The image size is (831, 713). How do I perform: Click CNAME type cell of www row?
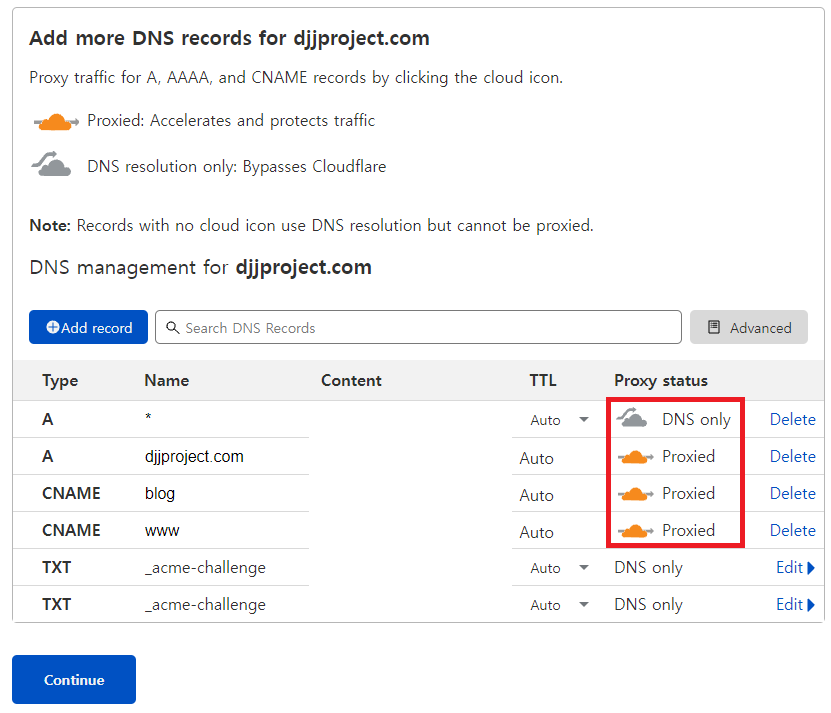(x=71, y=531)
